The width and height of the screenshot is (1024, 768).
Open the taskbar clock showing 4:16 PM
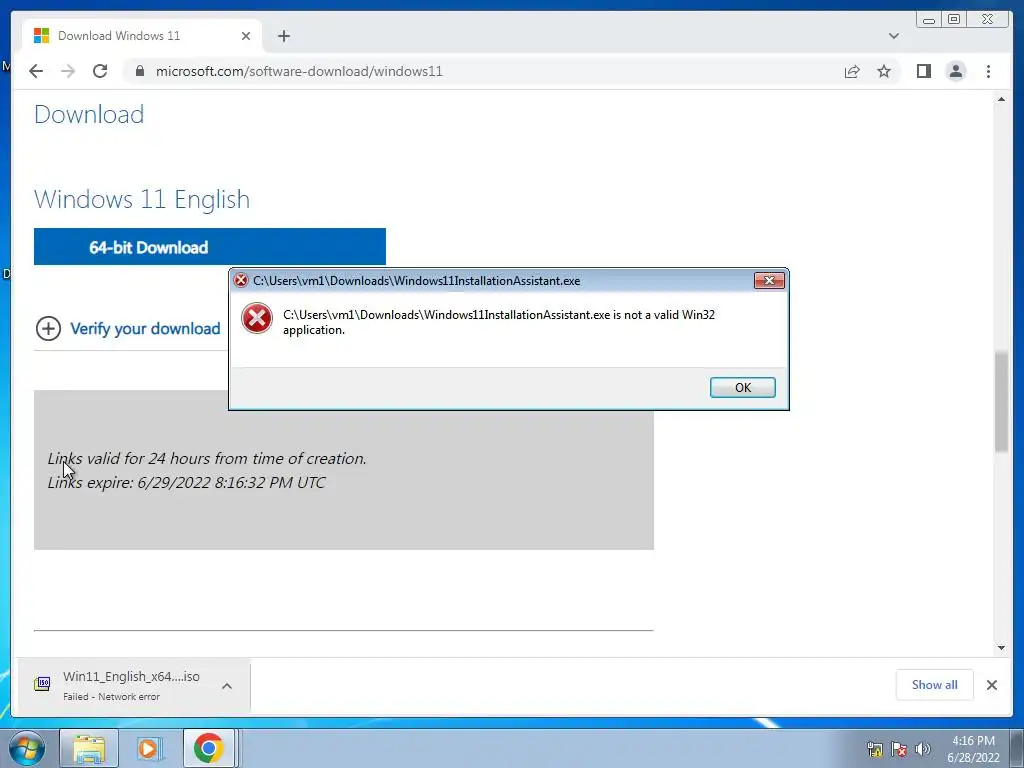[x=973, y=748]
